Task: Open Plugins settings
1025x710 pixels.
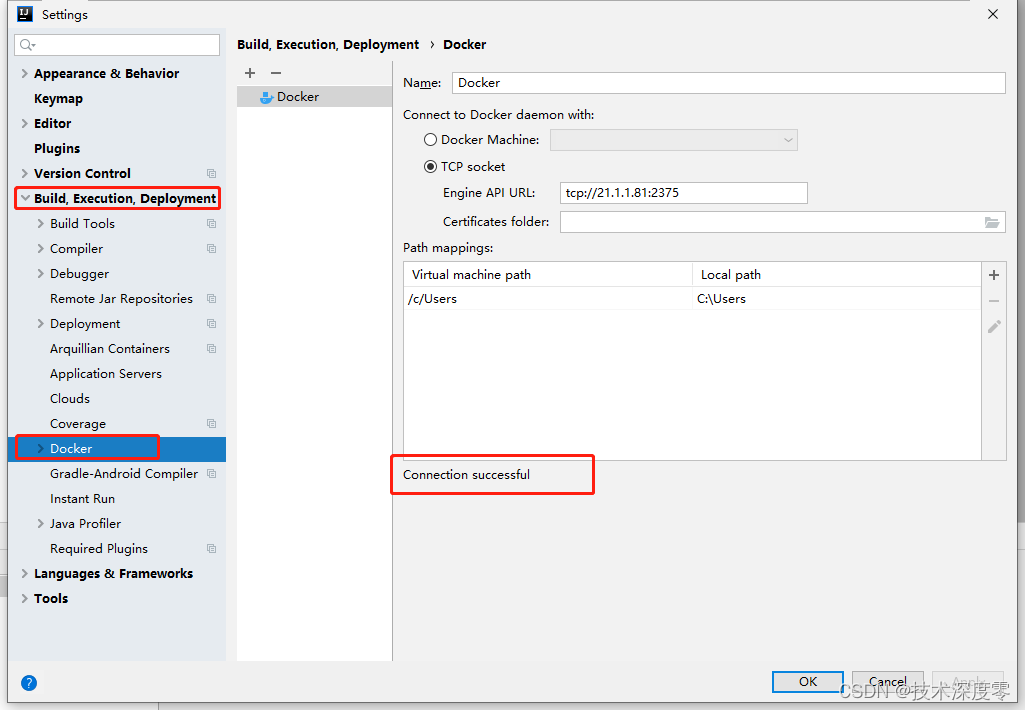Action: point(57,148)
